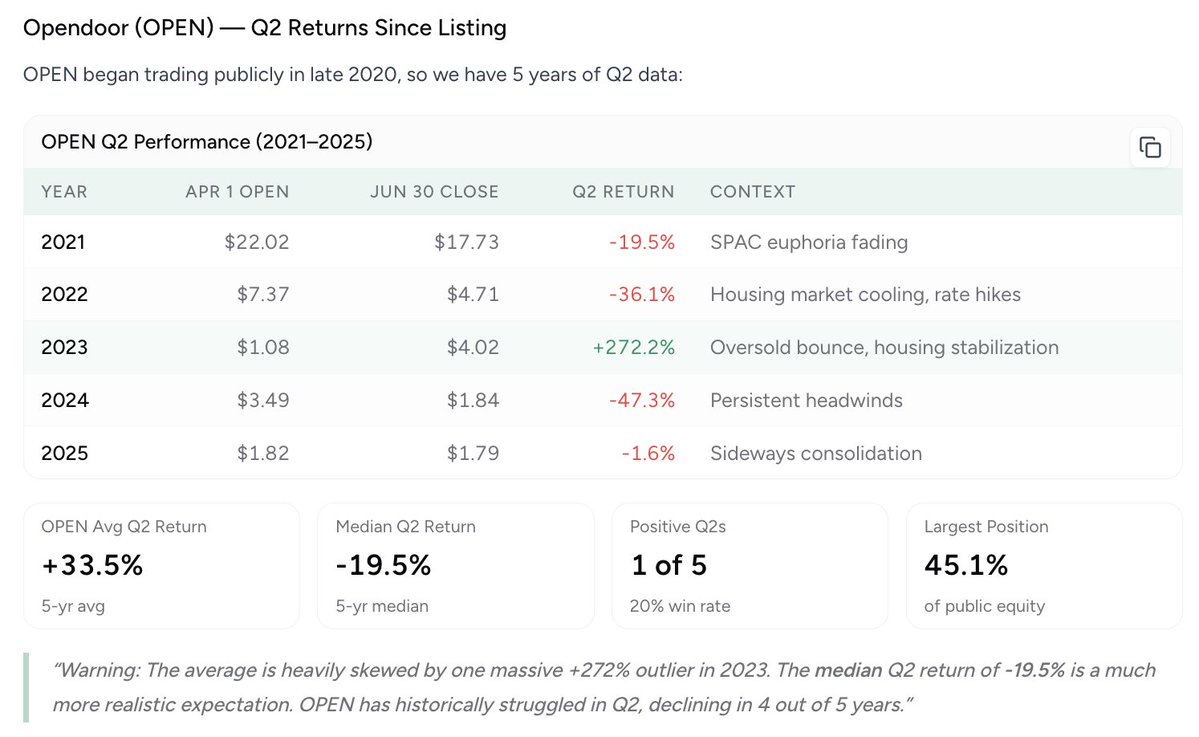This screenshot has height=737, width=1199.
Task: Click the 2021 row year cell
Action: tap(64, 241)
